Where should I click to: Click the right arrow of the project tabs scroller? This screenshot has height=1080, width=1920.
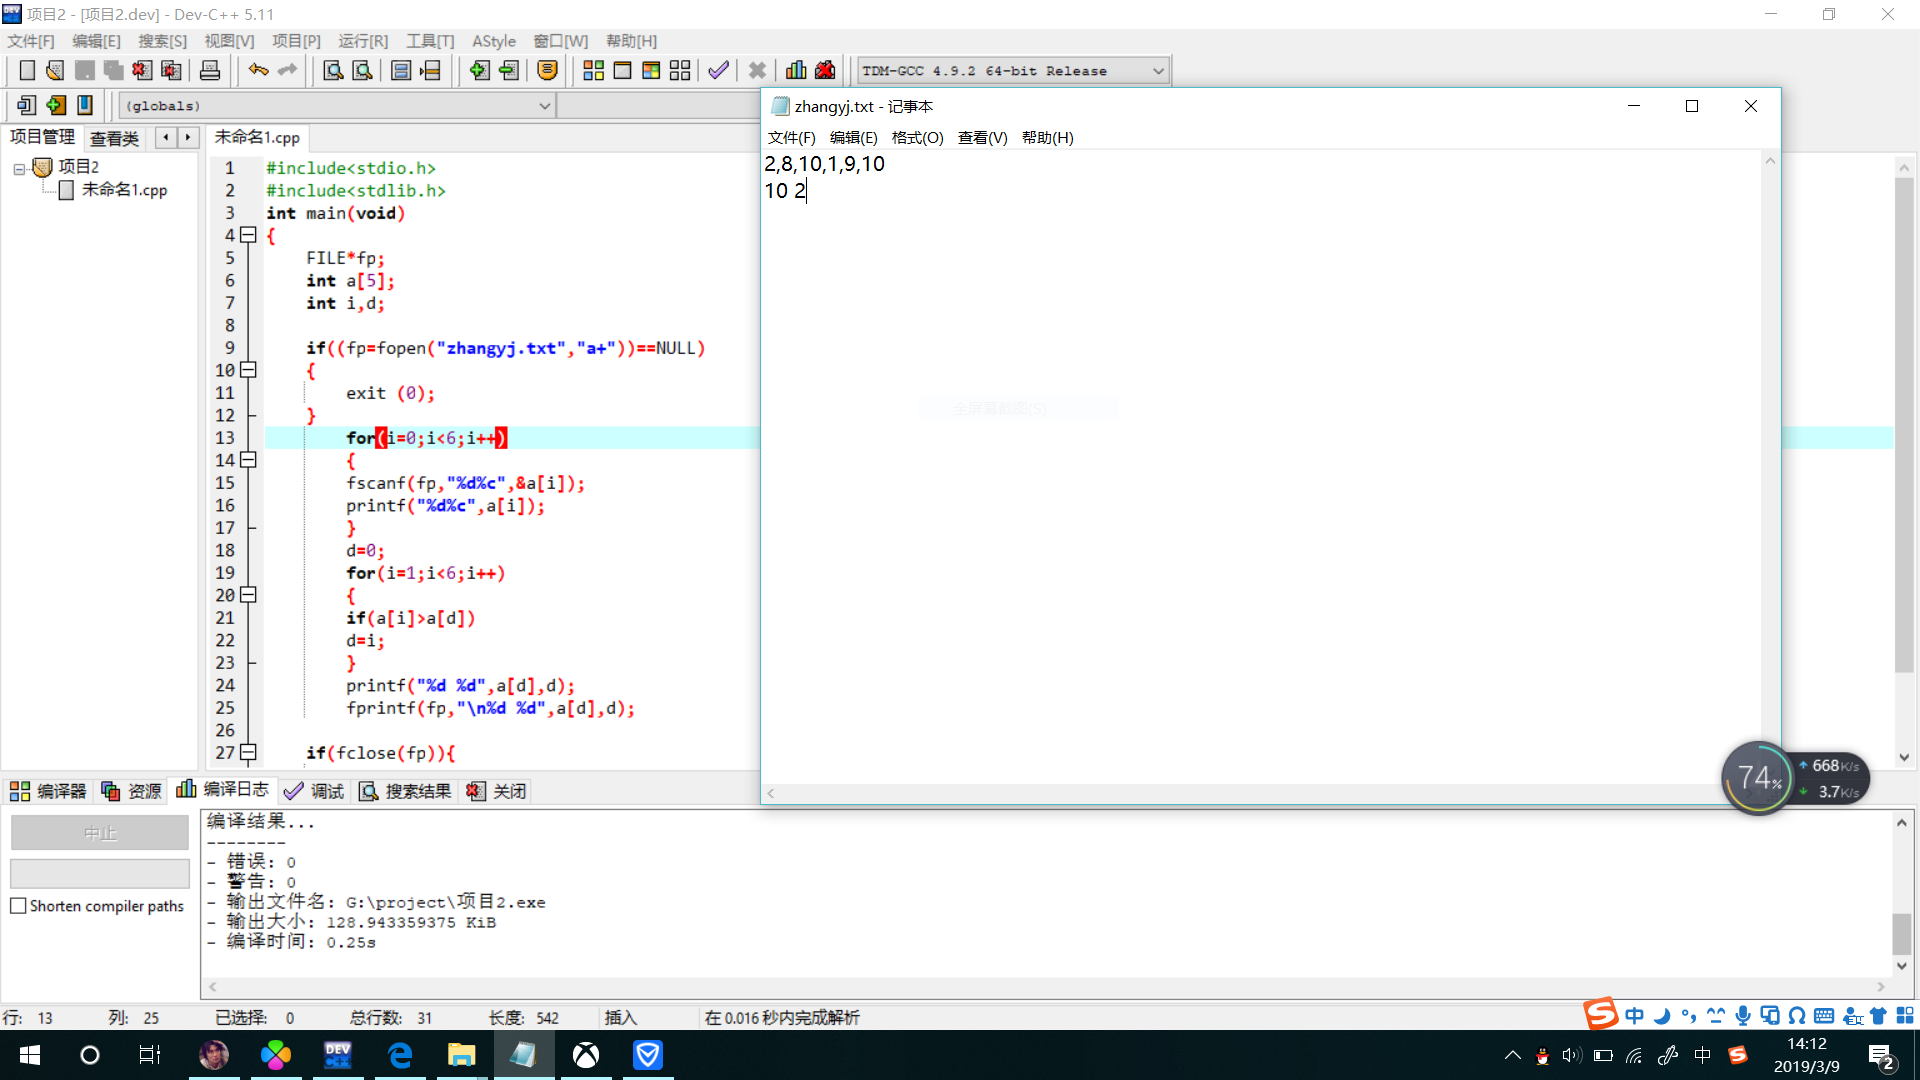[x=187, y=137]
